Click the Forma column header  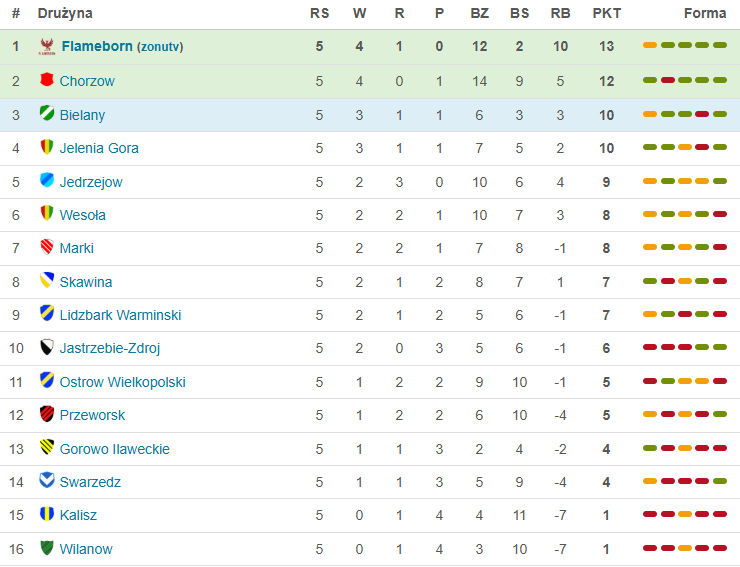(705, 14)
